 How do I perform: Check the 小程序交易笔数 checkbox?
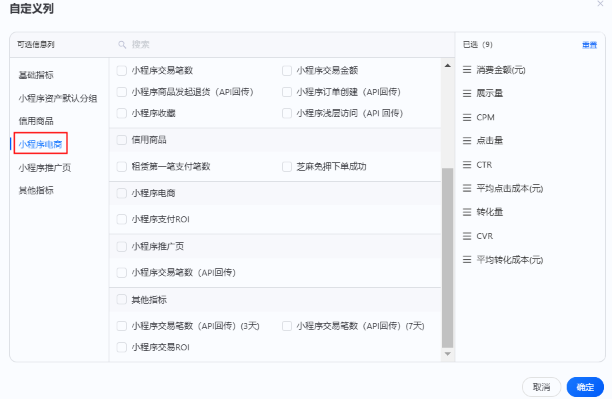coord(122,71)
